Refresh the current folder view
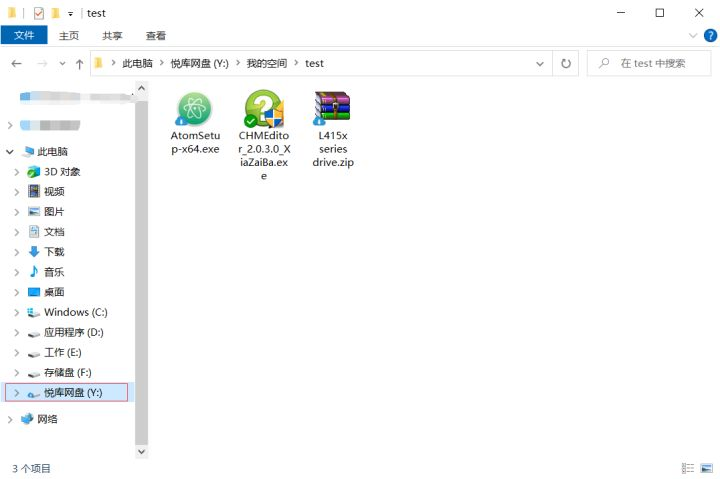 click(566, 63)
